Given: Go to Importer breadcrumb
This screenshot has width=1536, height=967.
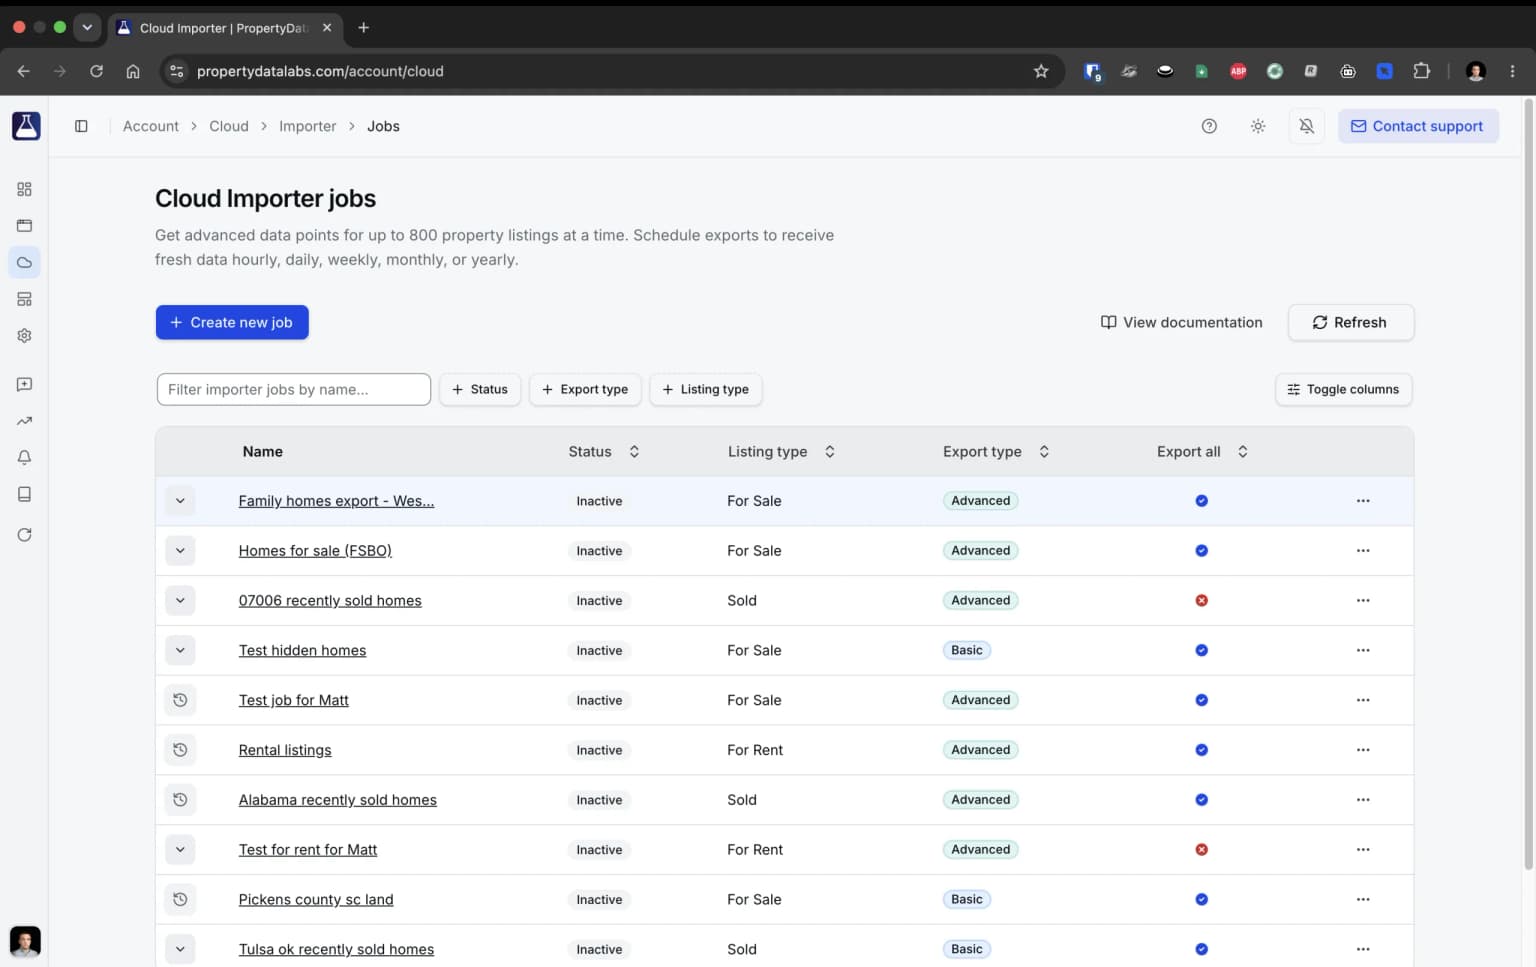Looking at the screenshot, I should tap(308, 126).
